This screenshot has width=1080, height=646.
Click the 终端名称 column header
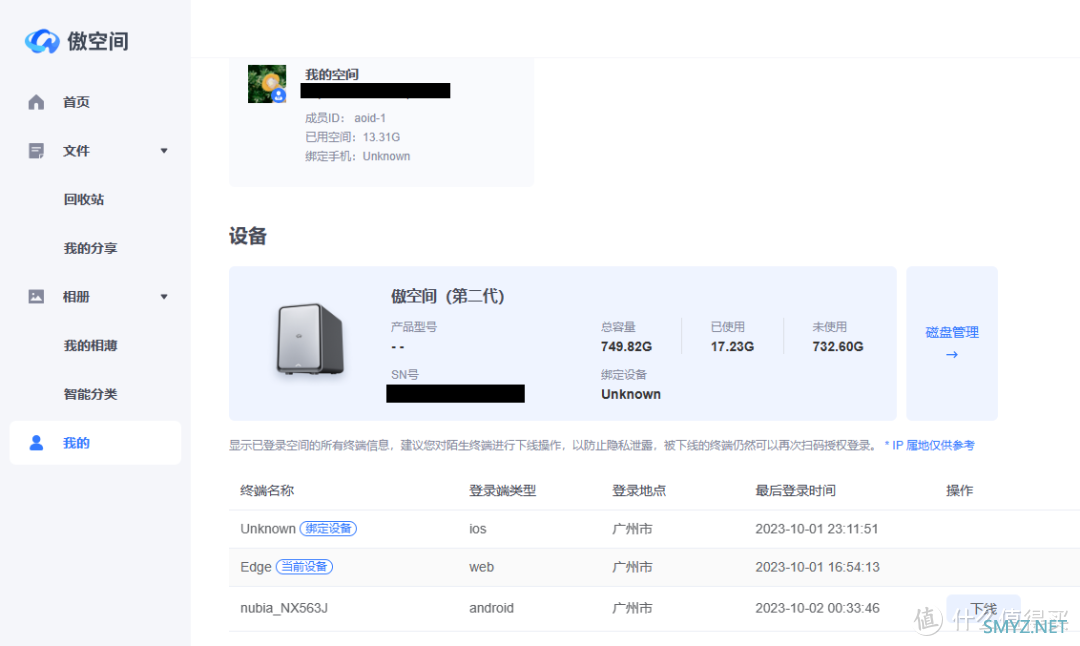click(x=267, y=490)
